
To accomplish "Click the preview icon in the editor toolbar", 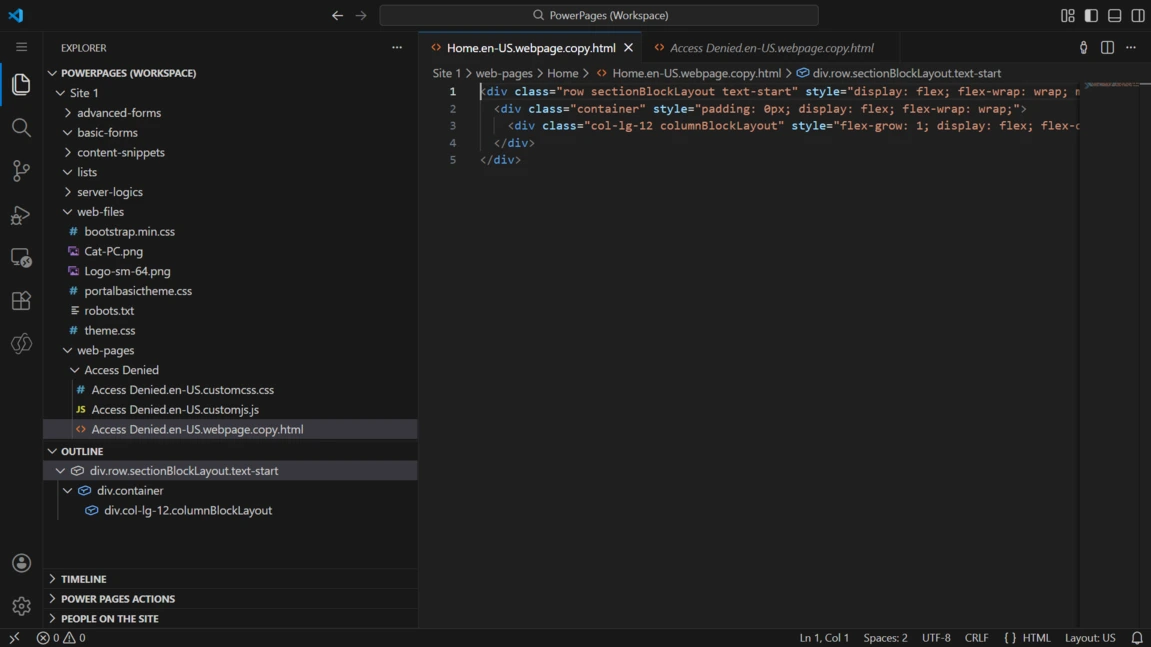I will pyautogui.click(x=1083, y=48).
